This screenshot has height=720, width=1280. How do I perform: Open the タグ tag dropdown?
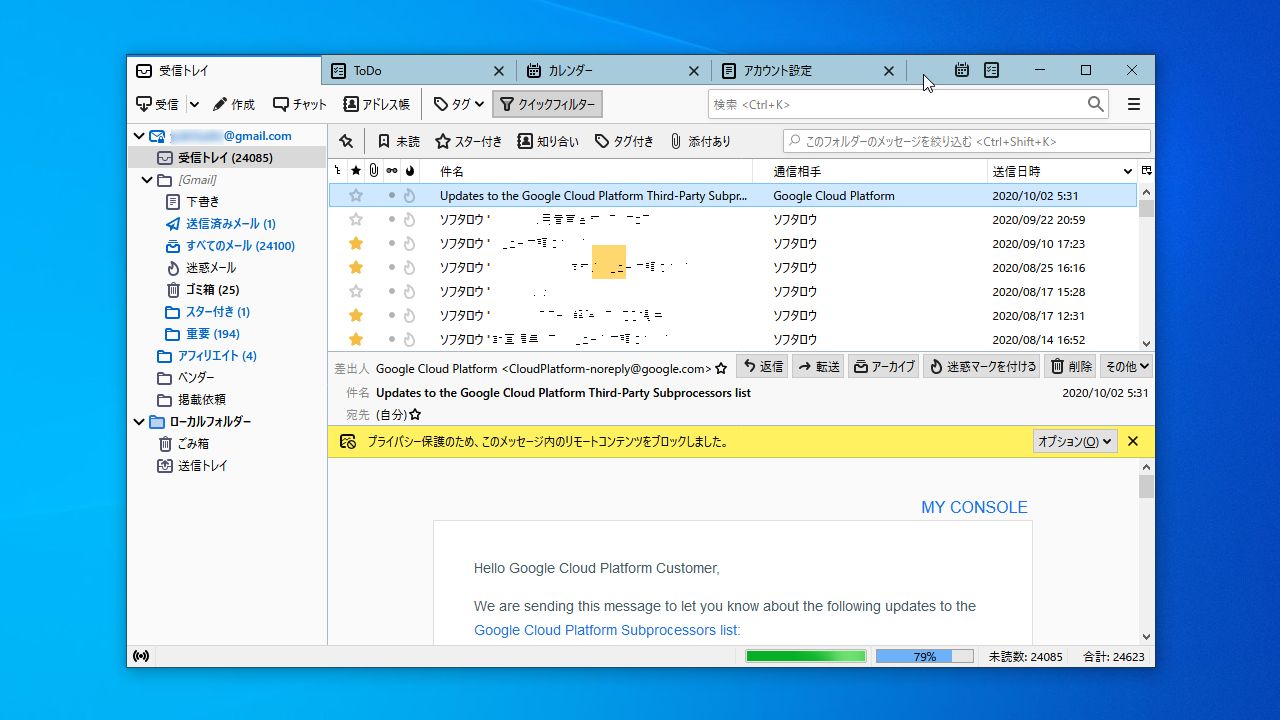pos(459,104)
